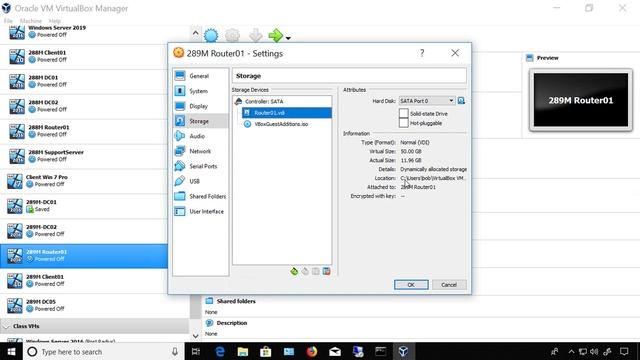
Task: Collapse the Class VMs group
Action: tap(6, 326)
